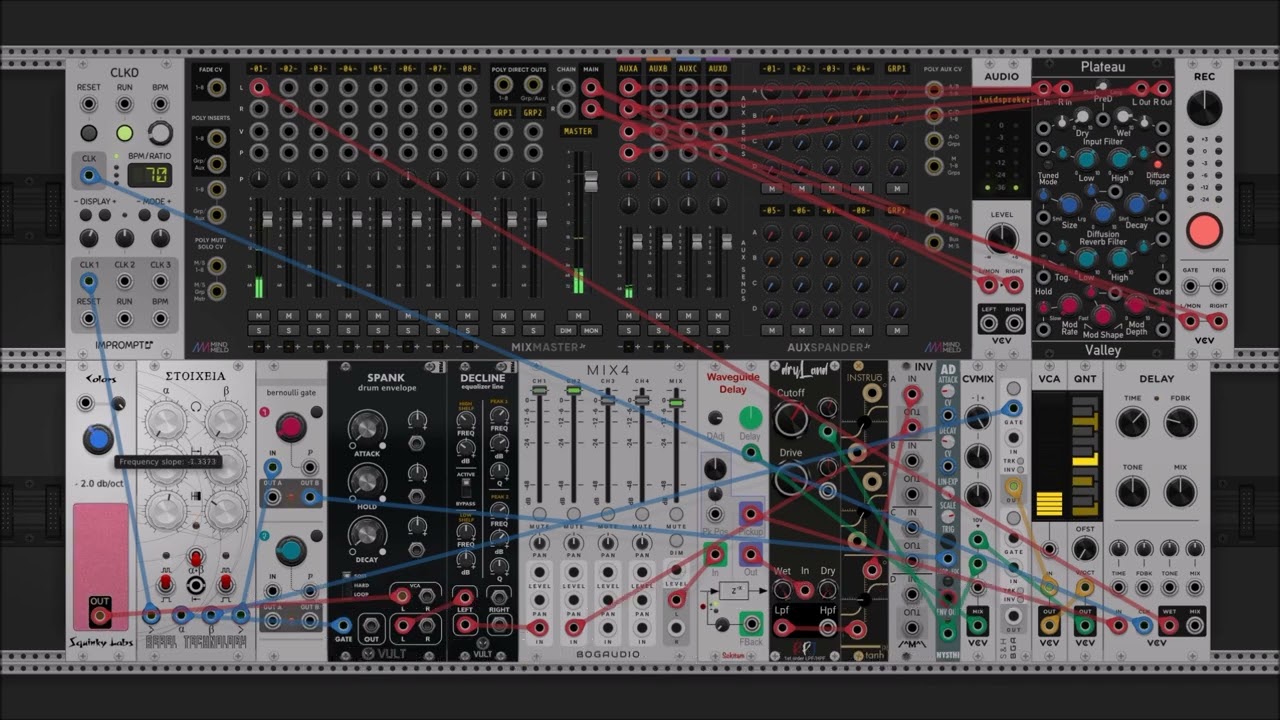Click the SPANK DECAY knob

coord(367,535)
